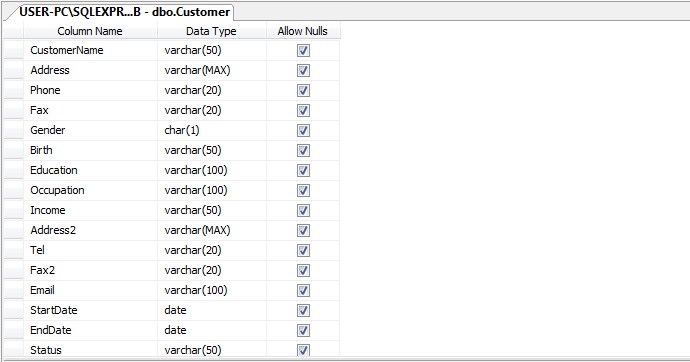Open the EndDate date type cell
The image size is (690, 362).
(x=212, y=330)
